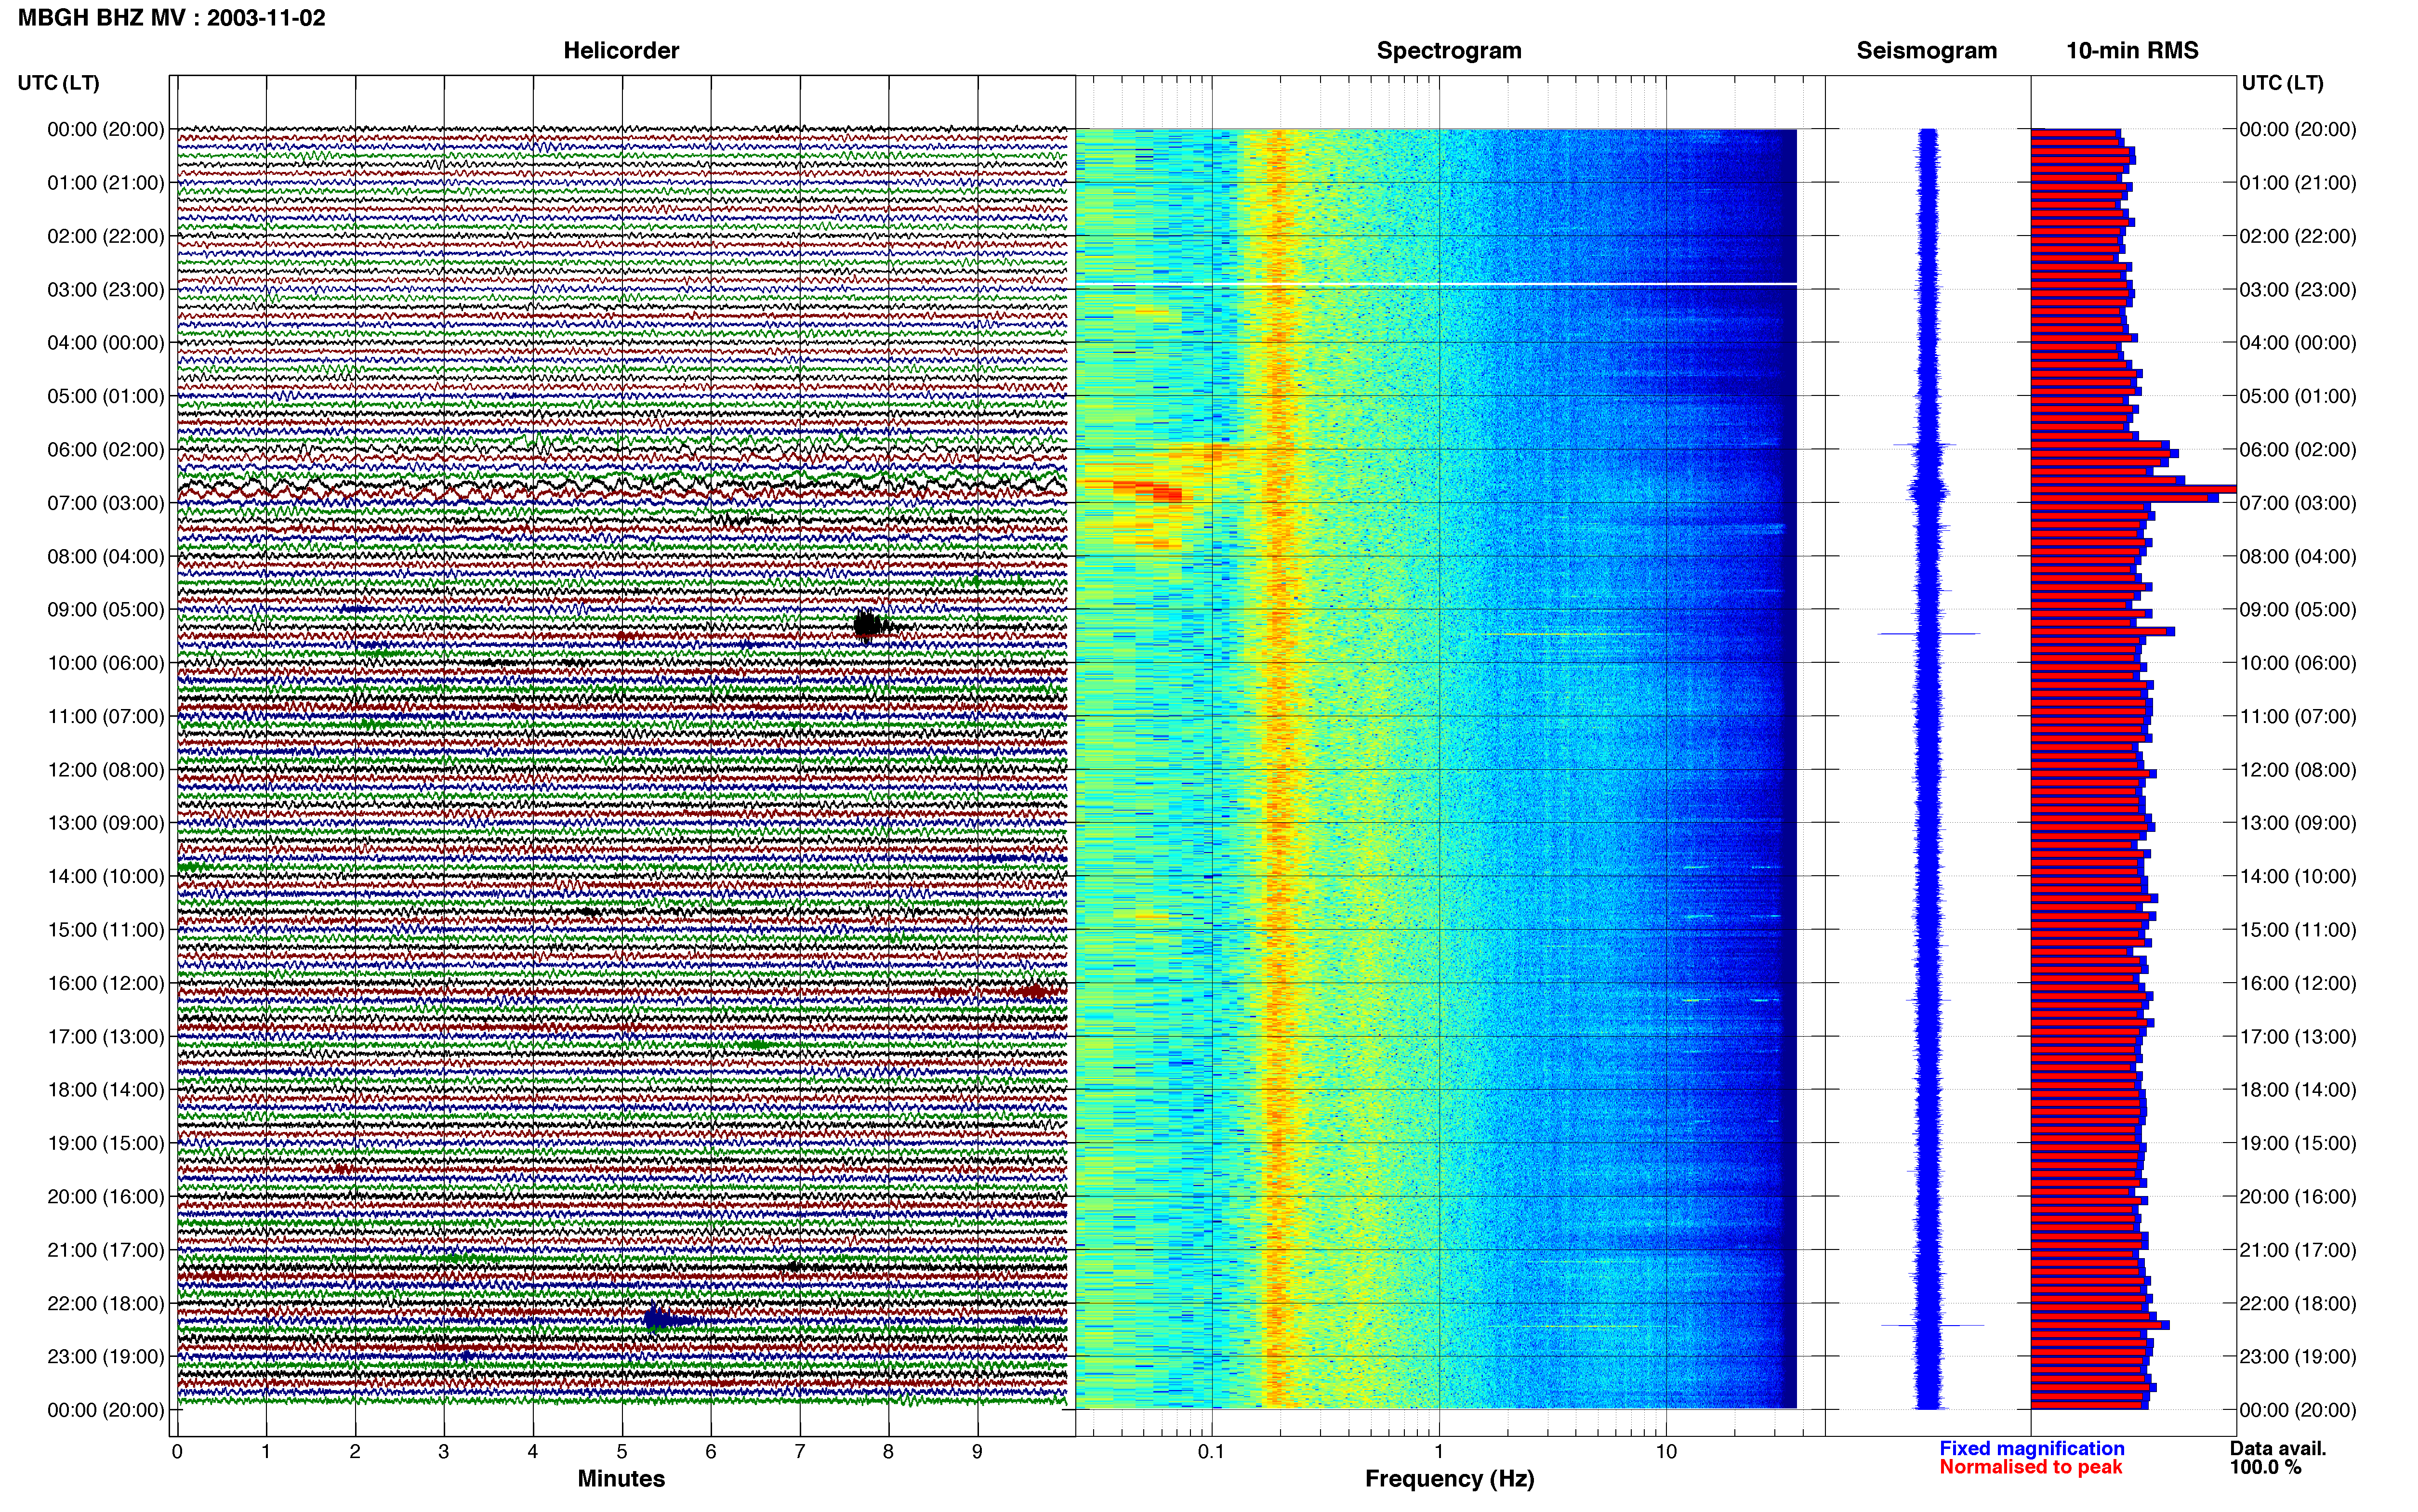Click left time label '22:00 (18:00)'
2418x1512 pixels.
(x=106, y=1303)
